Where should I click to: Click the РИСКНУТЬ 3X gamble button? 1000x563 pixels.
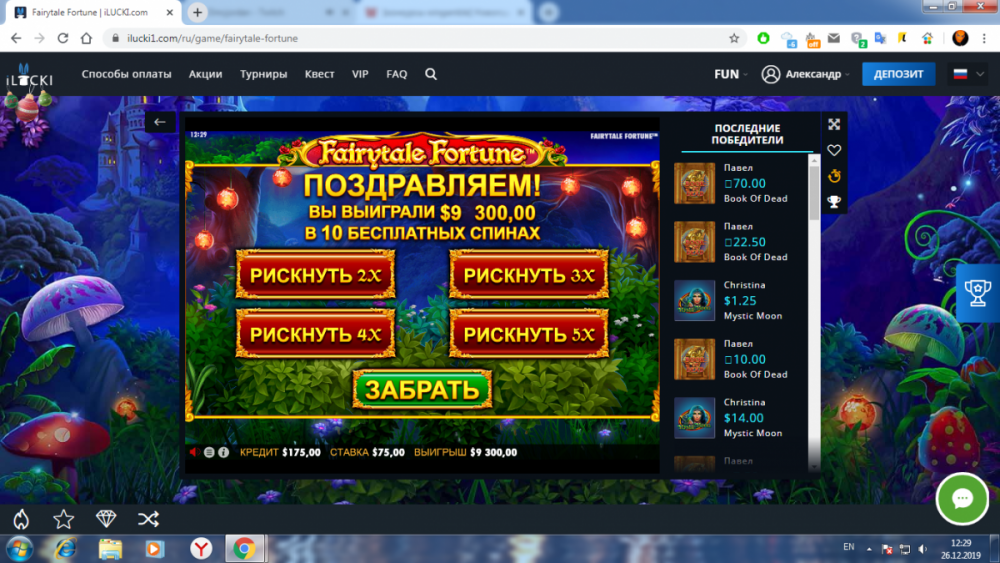tap(529, 275)
